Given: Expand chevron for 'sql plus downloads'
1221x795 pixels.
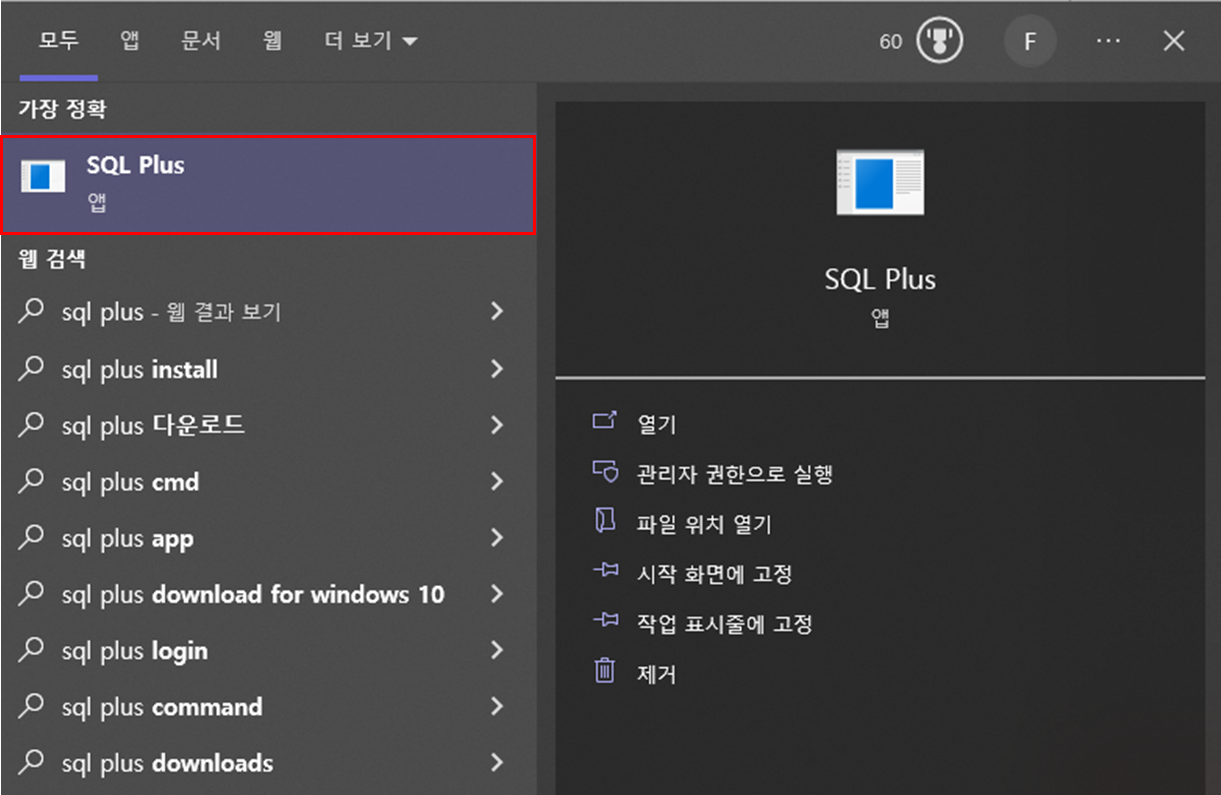Looking at the screenshot, I should [x=497, y=763].
